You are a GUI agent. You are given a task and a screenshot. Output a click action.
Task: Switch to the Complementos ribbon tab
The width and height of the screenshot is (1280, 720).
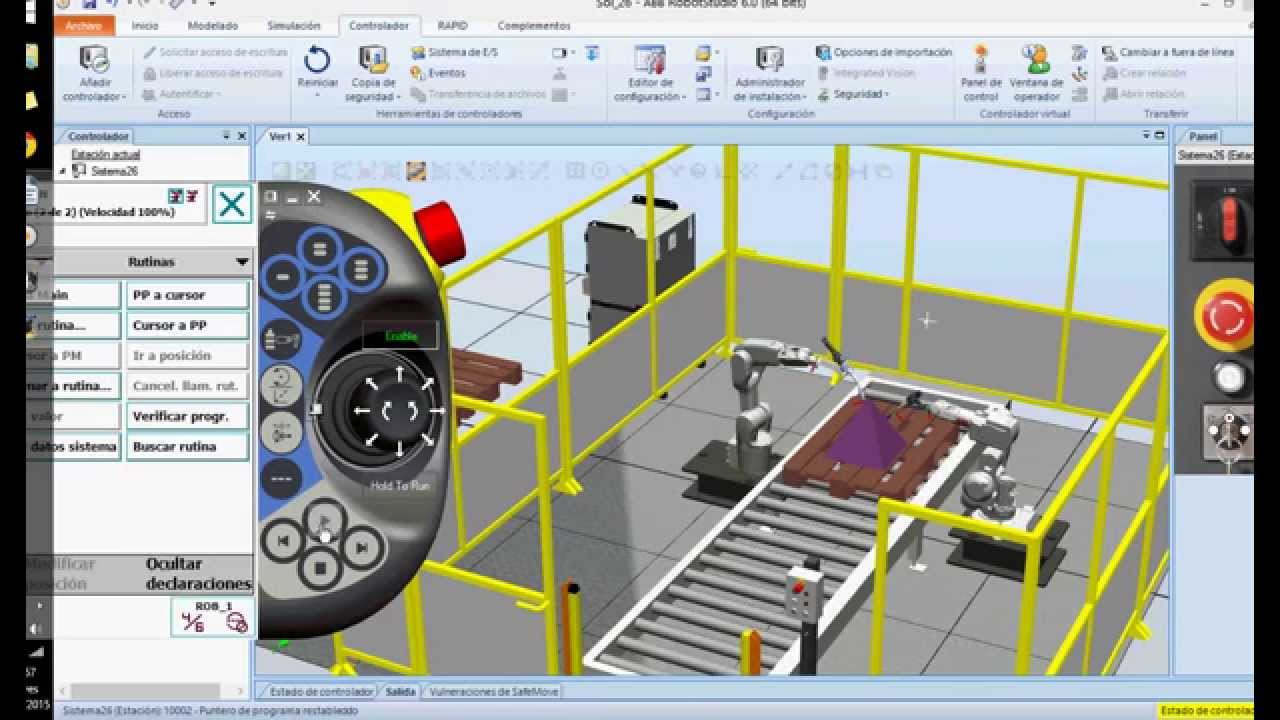click(x=534, y=26)
